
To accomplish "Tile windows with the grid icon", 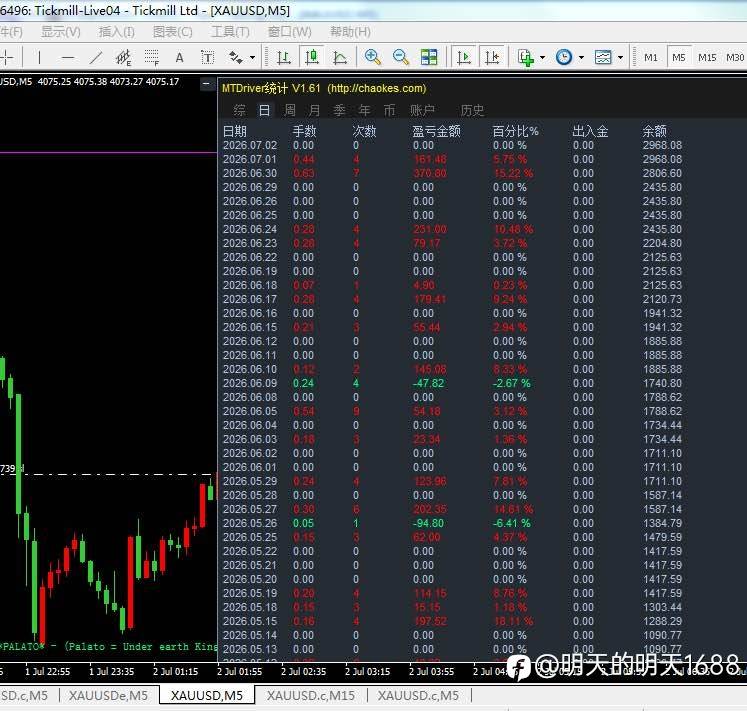I will tap(429, 58).
